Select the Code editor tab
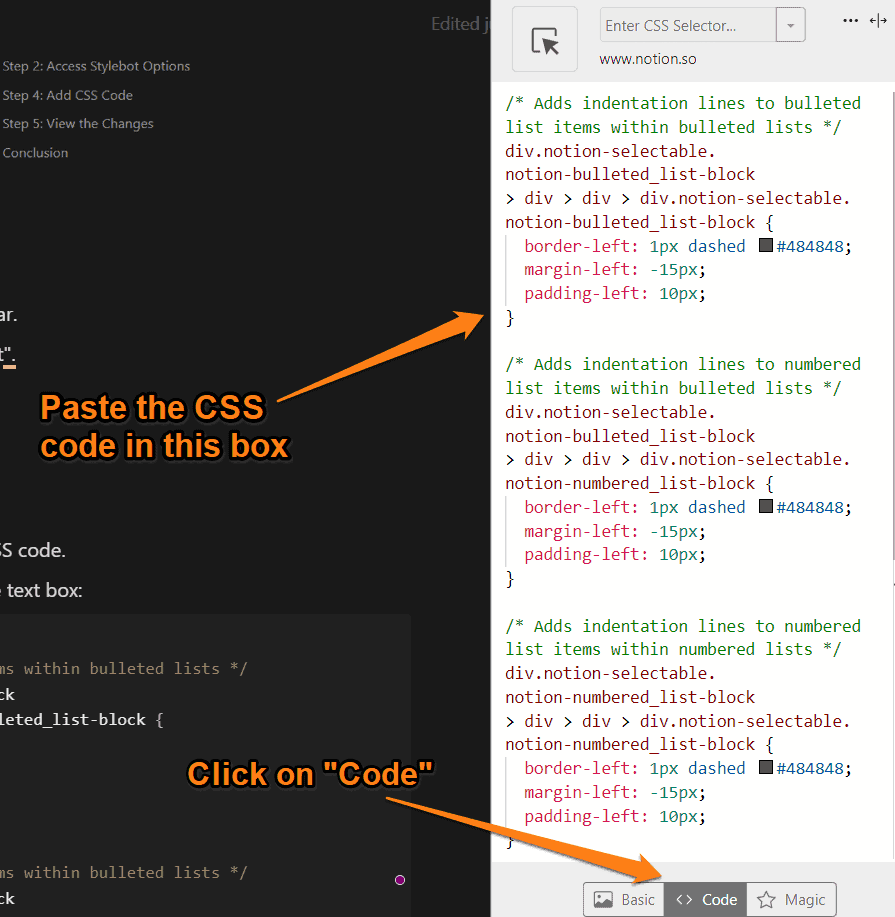 [706, 899]
